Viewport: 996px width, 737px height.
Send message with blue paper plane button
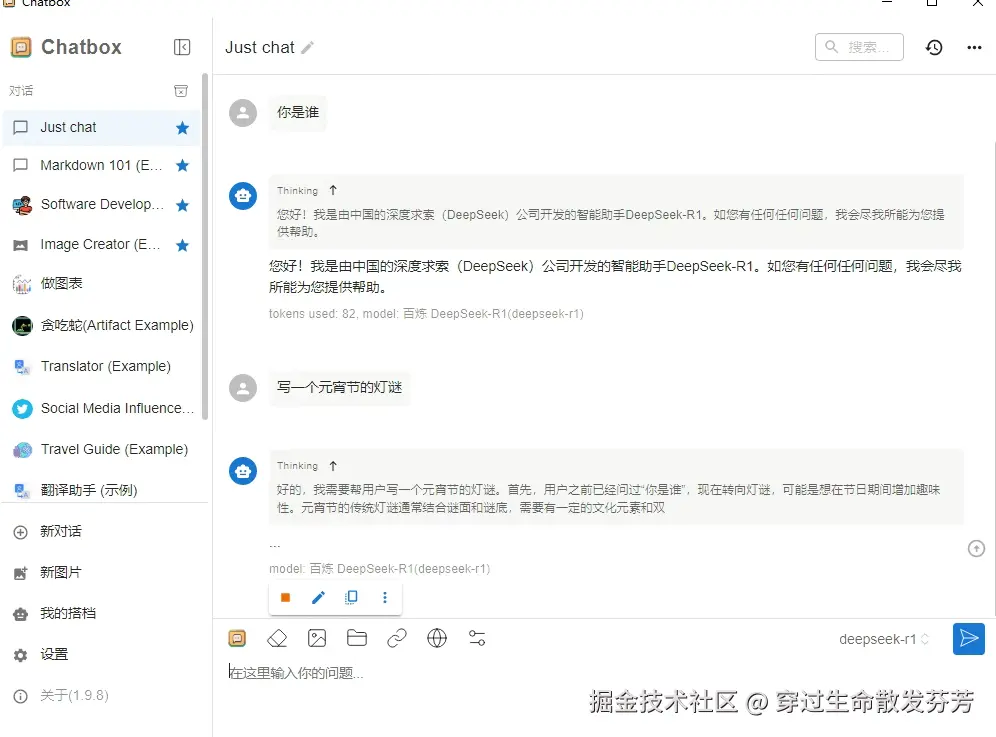click(x=969, y=639)
